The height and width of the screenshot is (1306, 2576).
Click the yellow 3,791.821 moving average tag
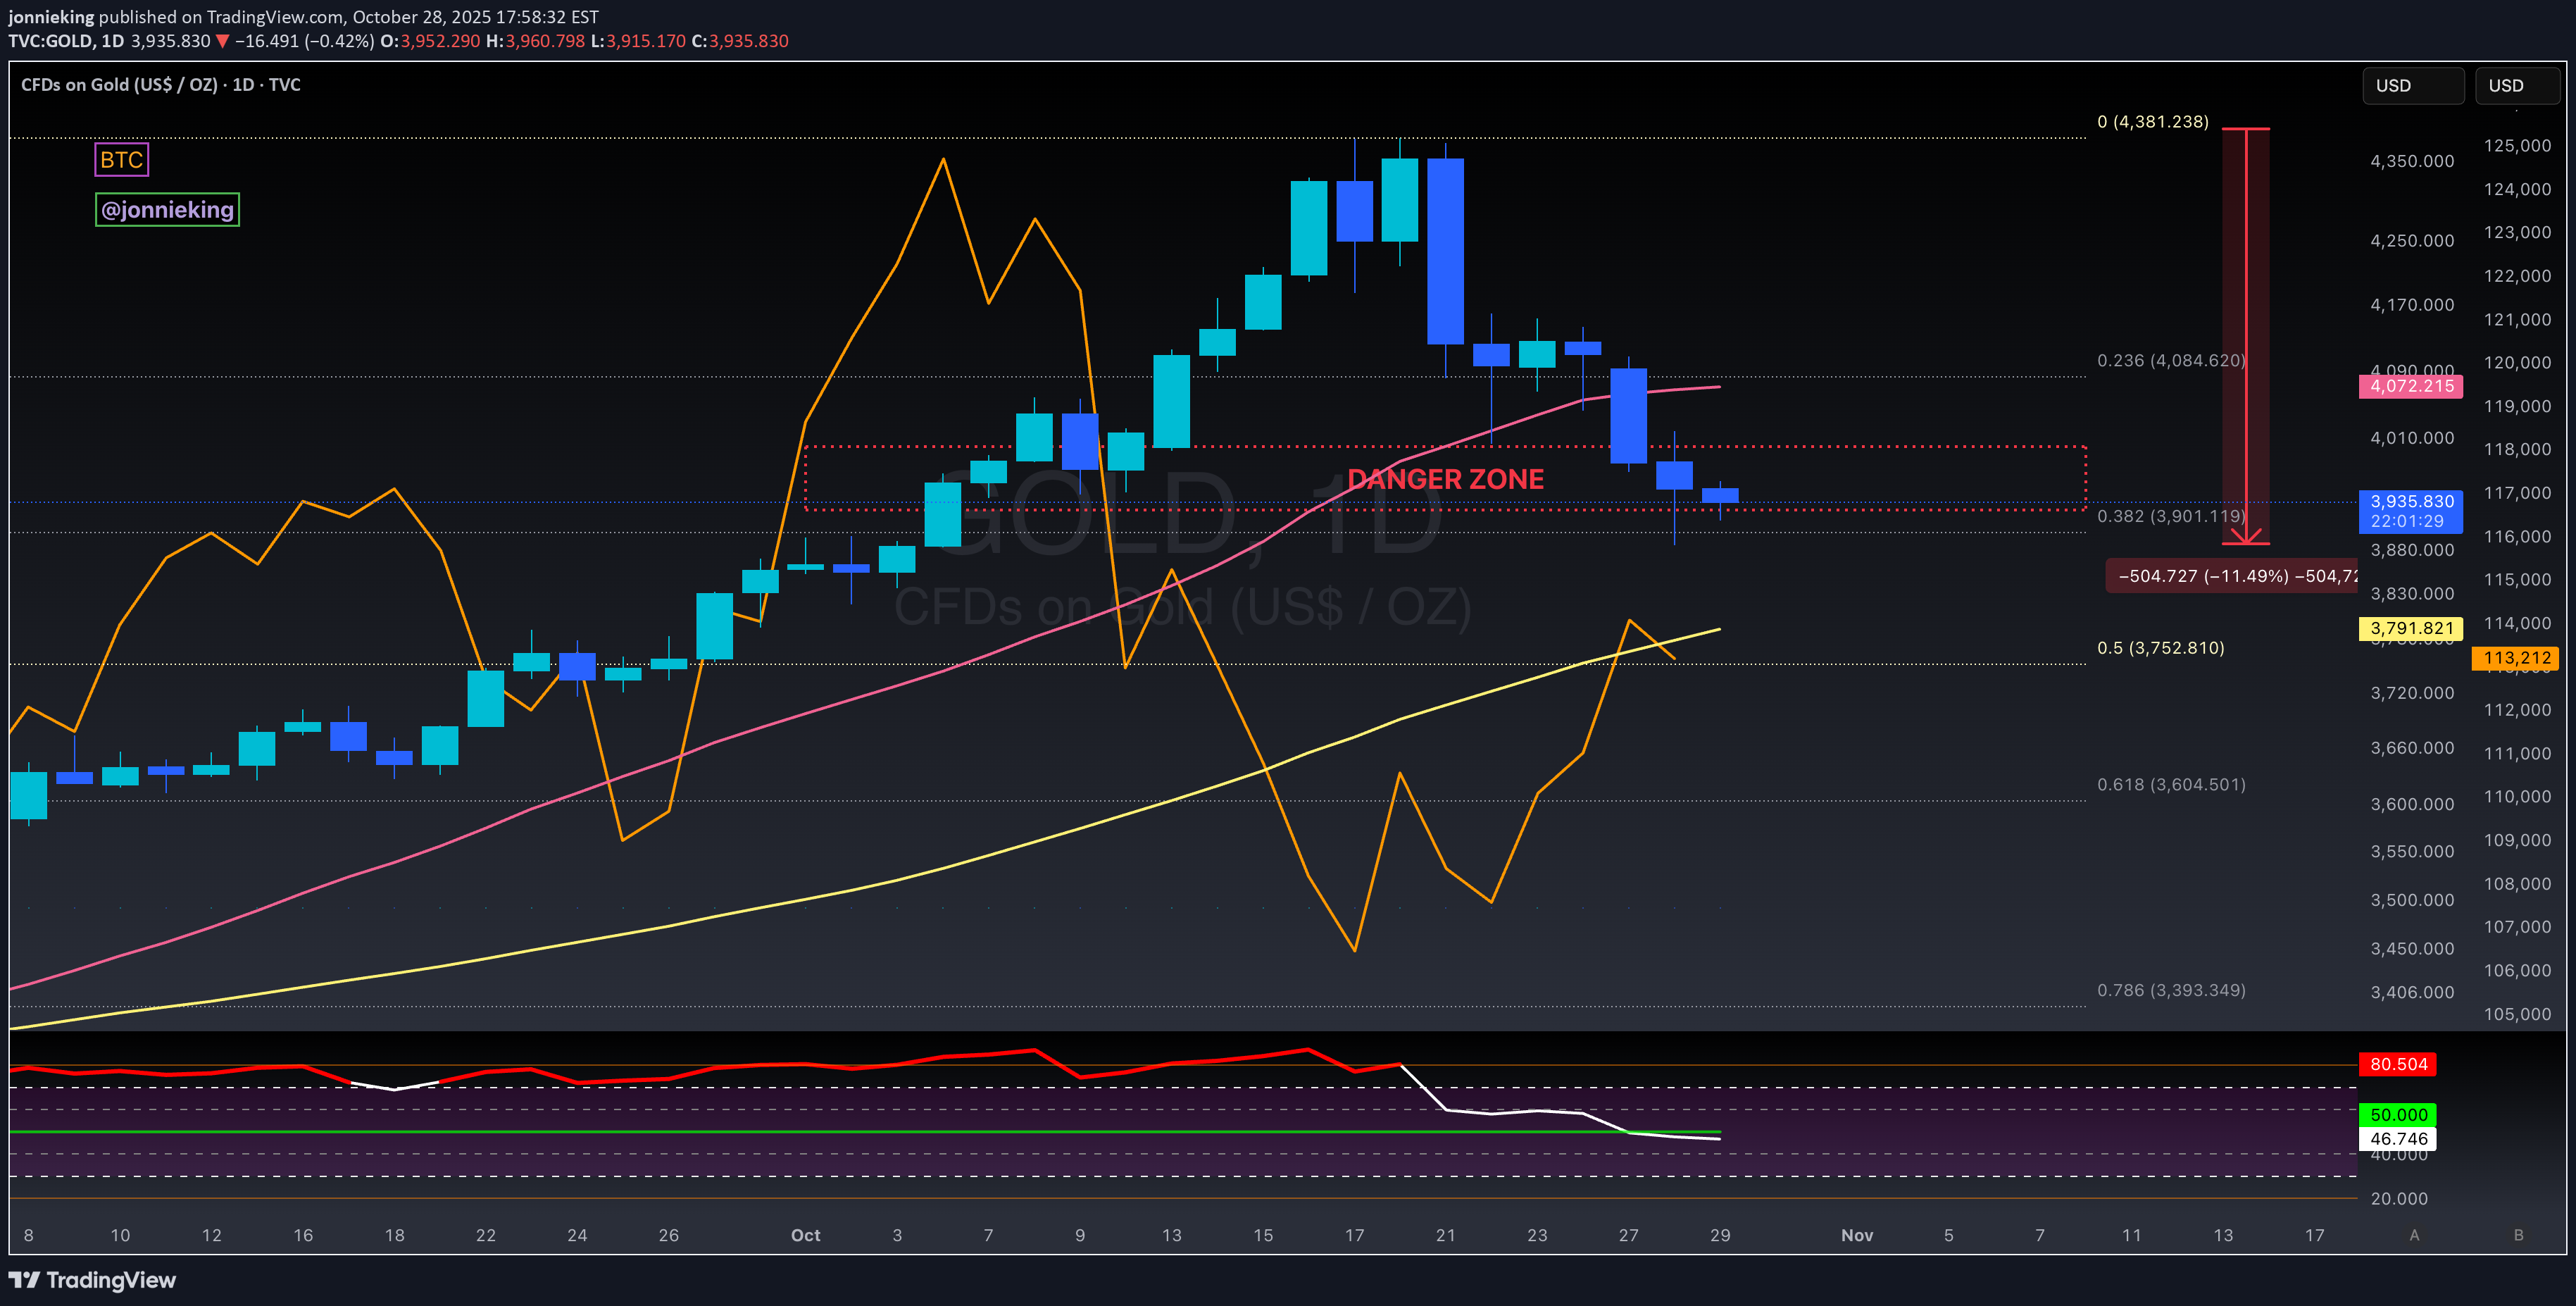coord(2410,628)
